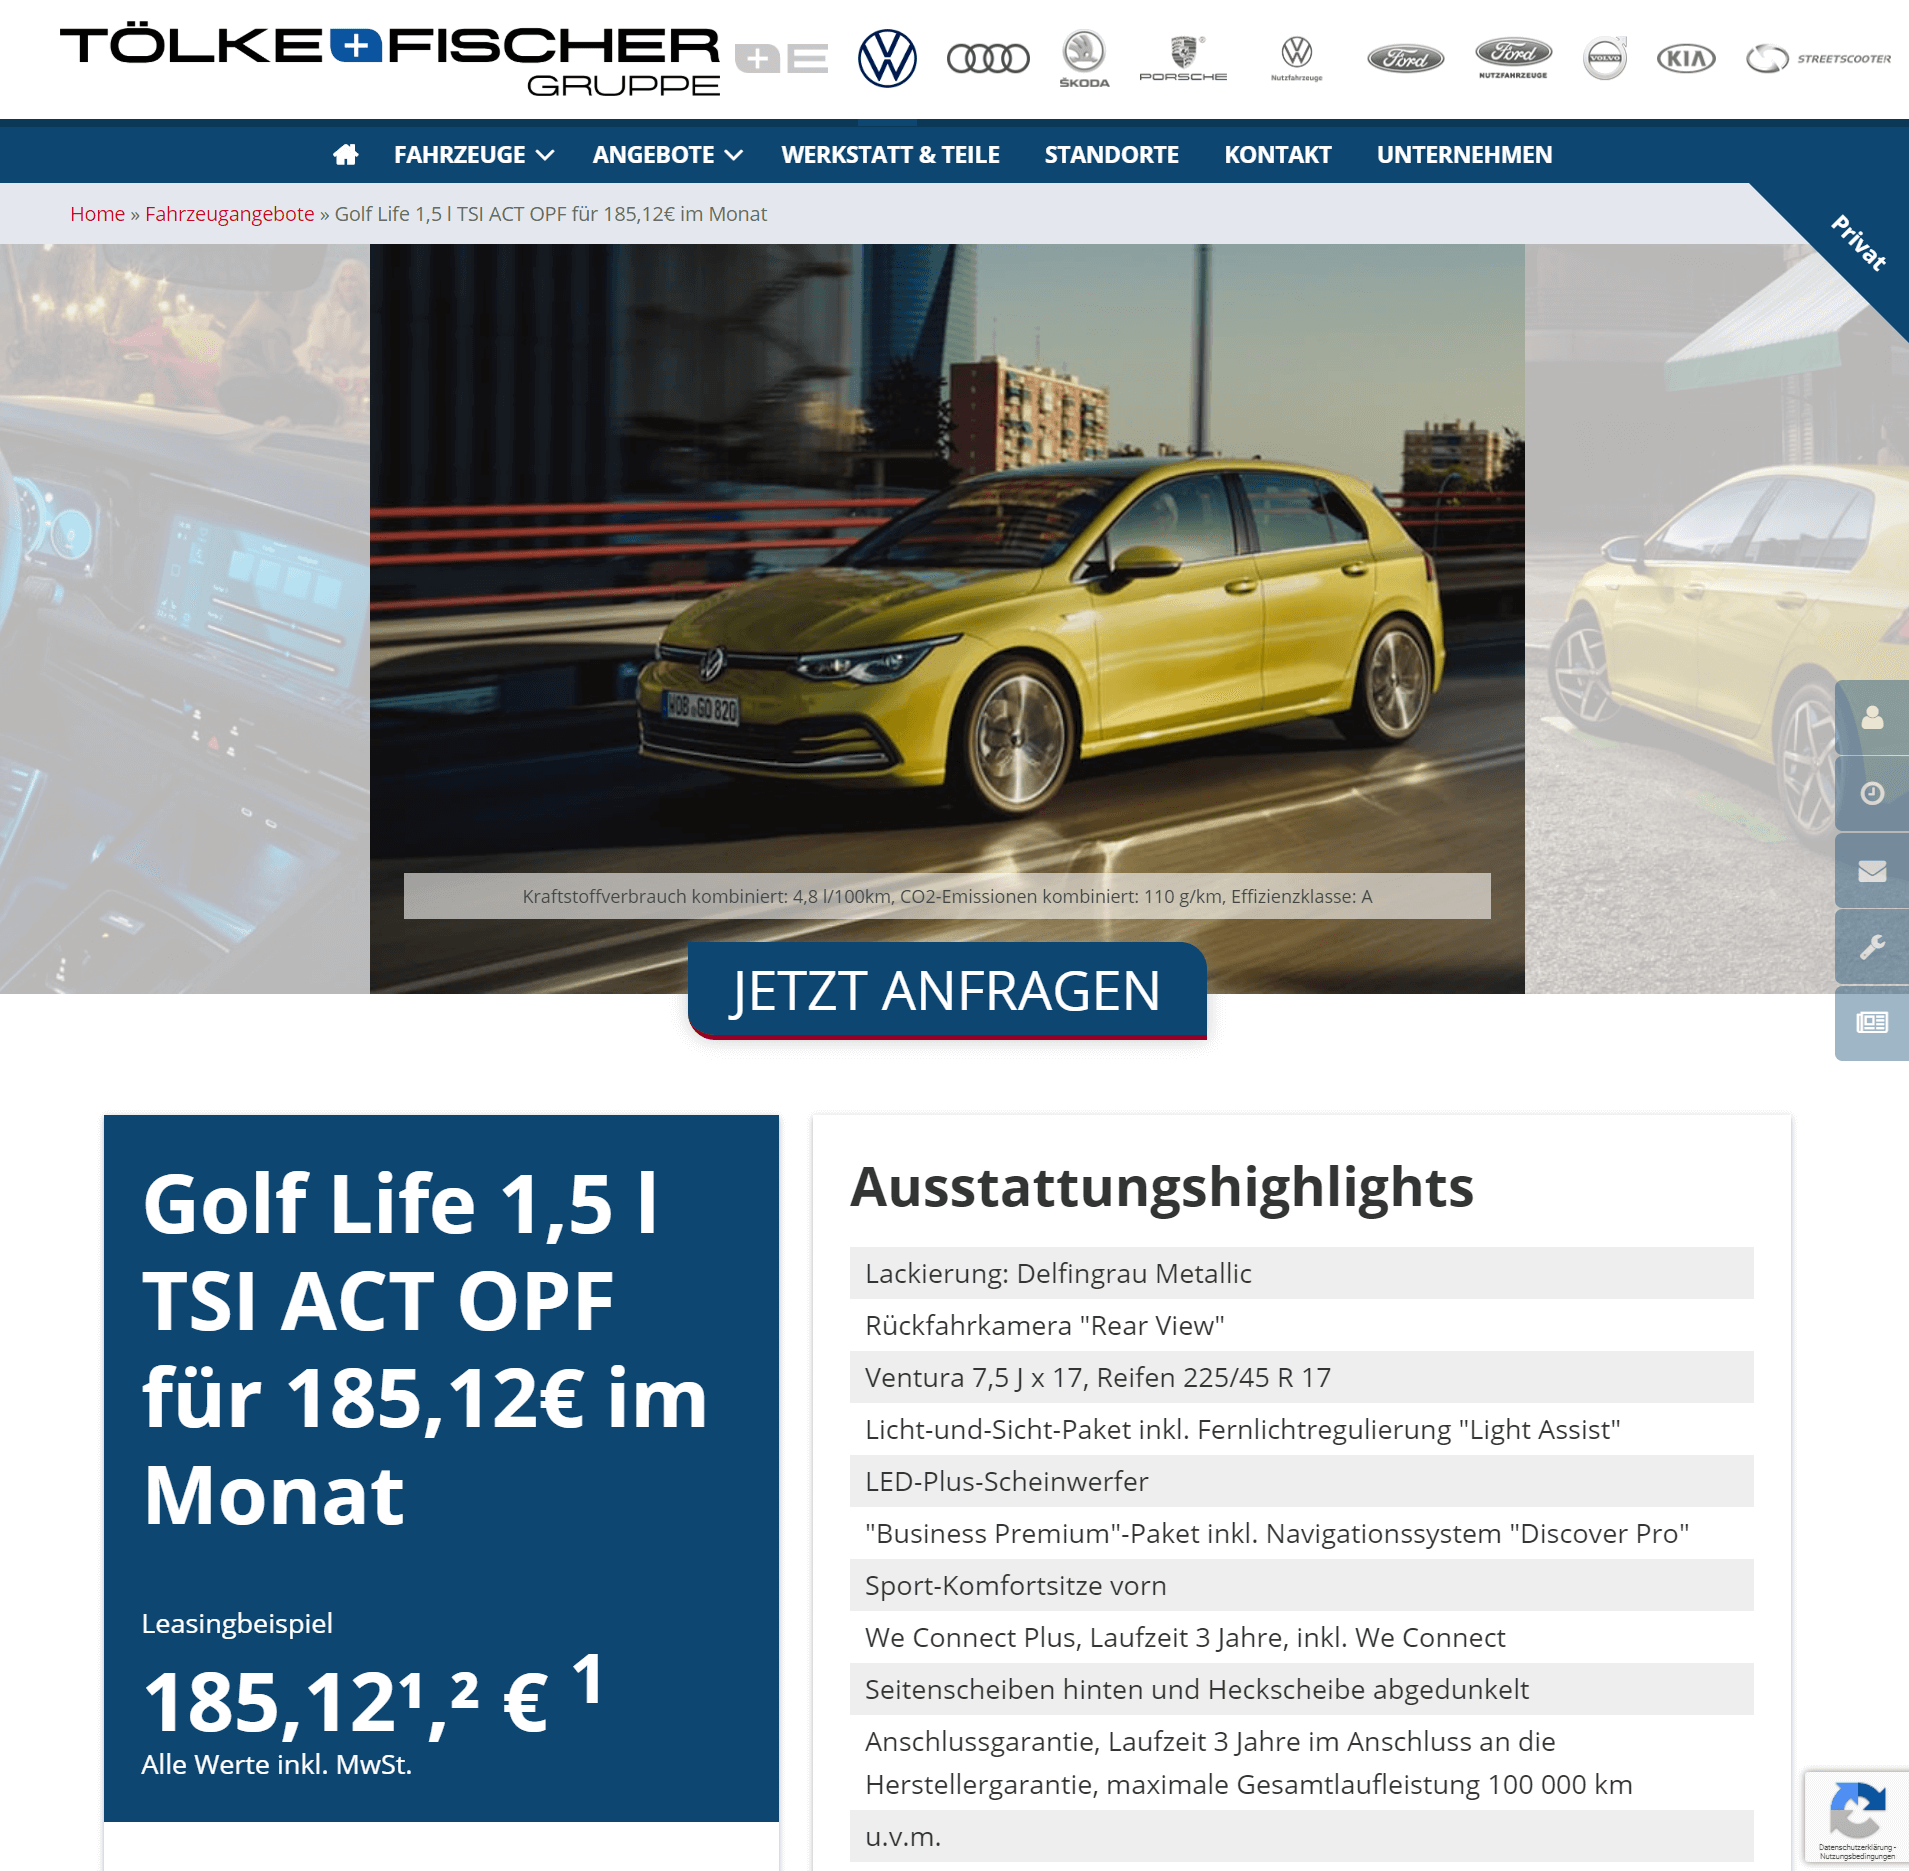Open the Unternehmen menu item
The width and height of the screenshot is (1909, 1871).
(1464, 154)
